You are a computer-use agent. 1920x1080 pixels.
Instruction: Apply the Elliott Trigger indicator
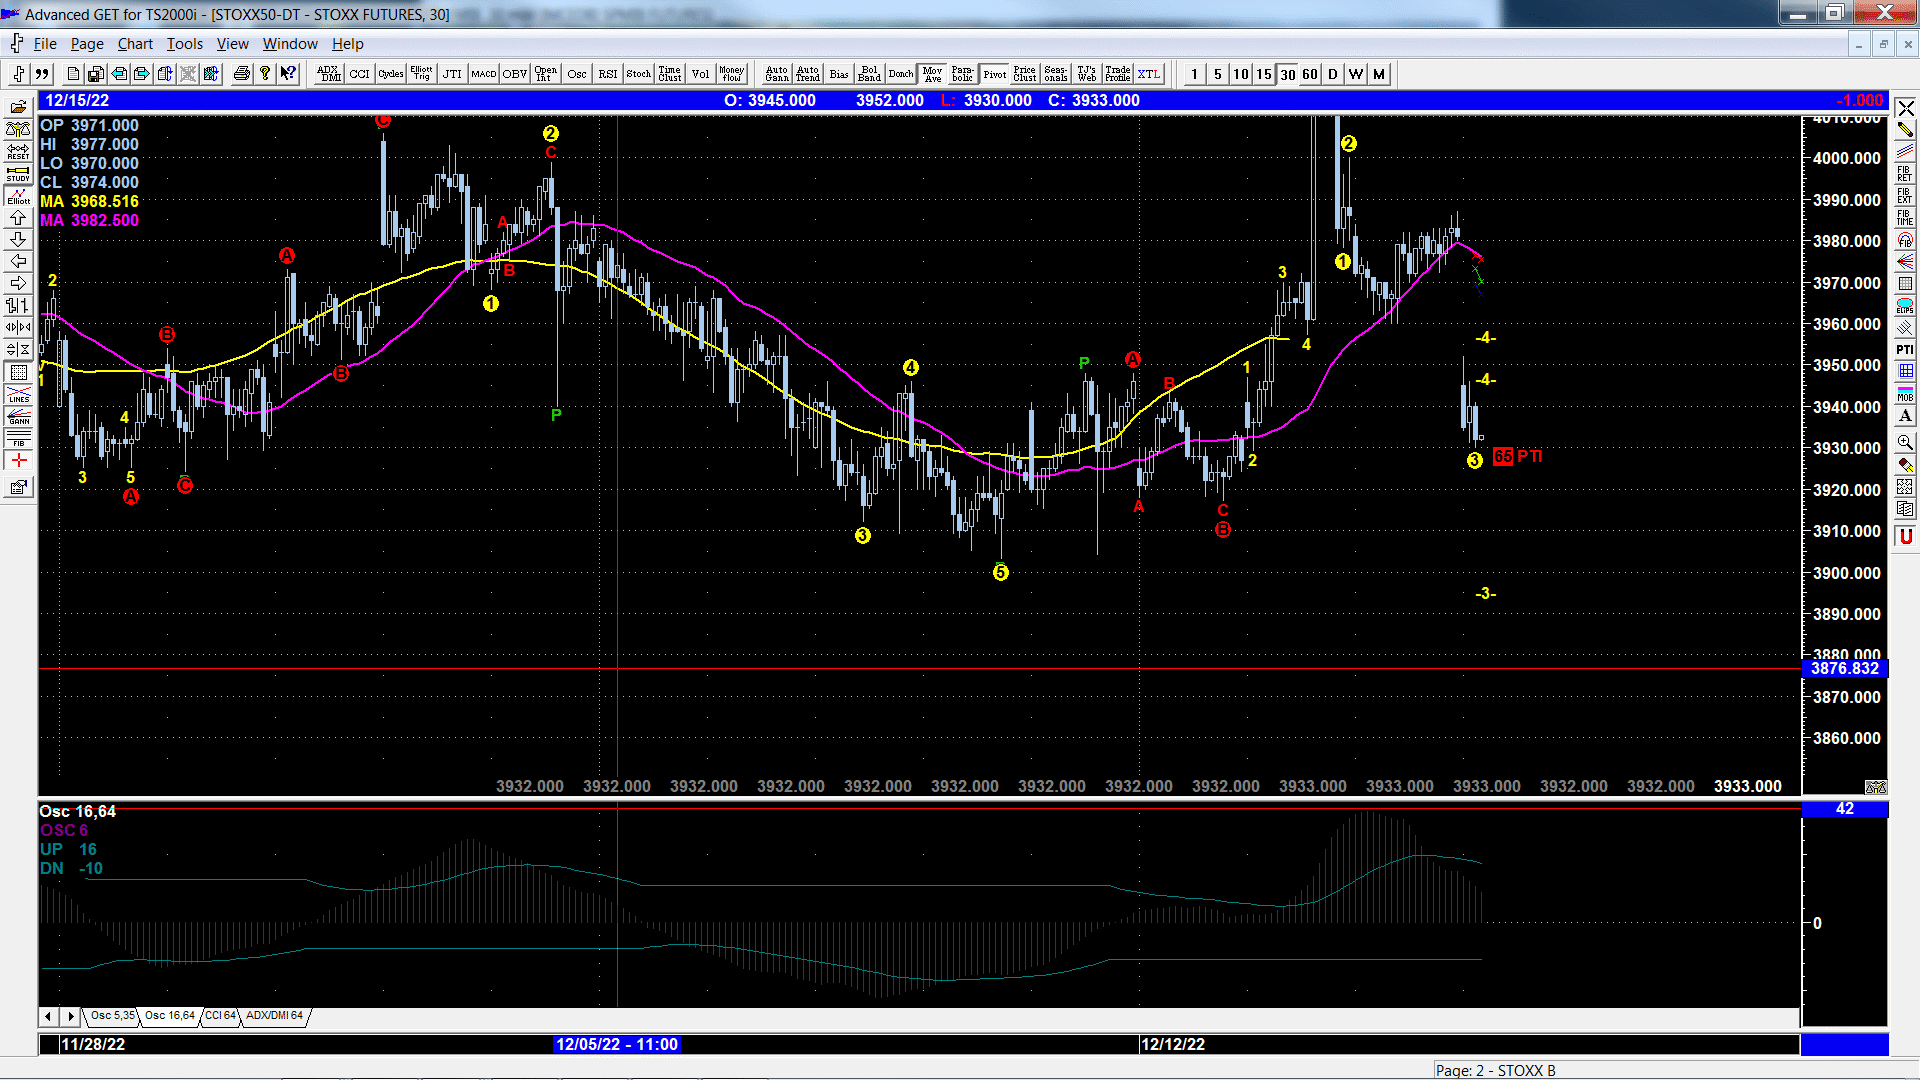point(422,74)
